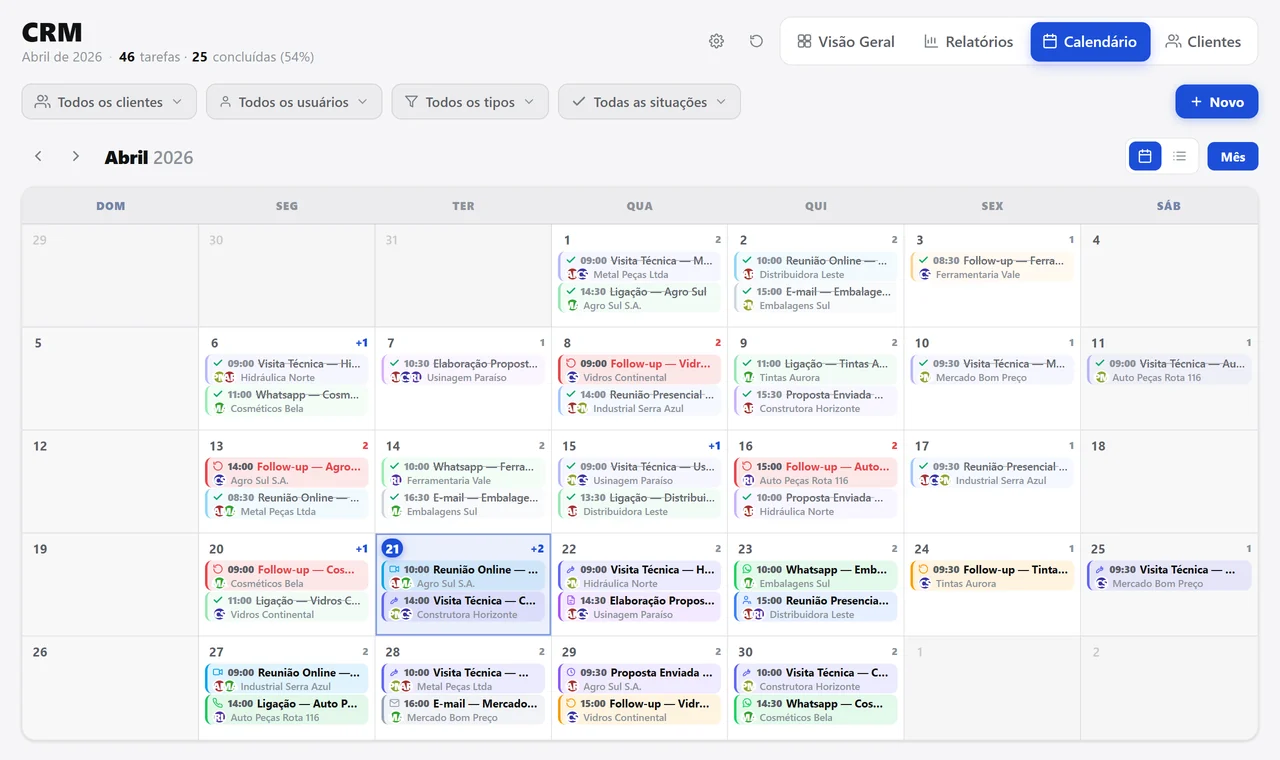
Task: Click mail icon on 16:00 E-mail Mercado Bom Preço
Action: click(395, 704)
